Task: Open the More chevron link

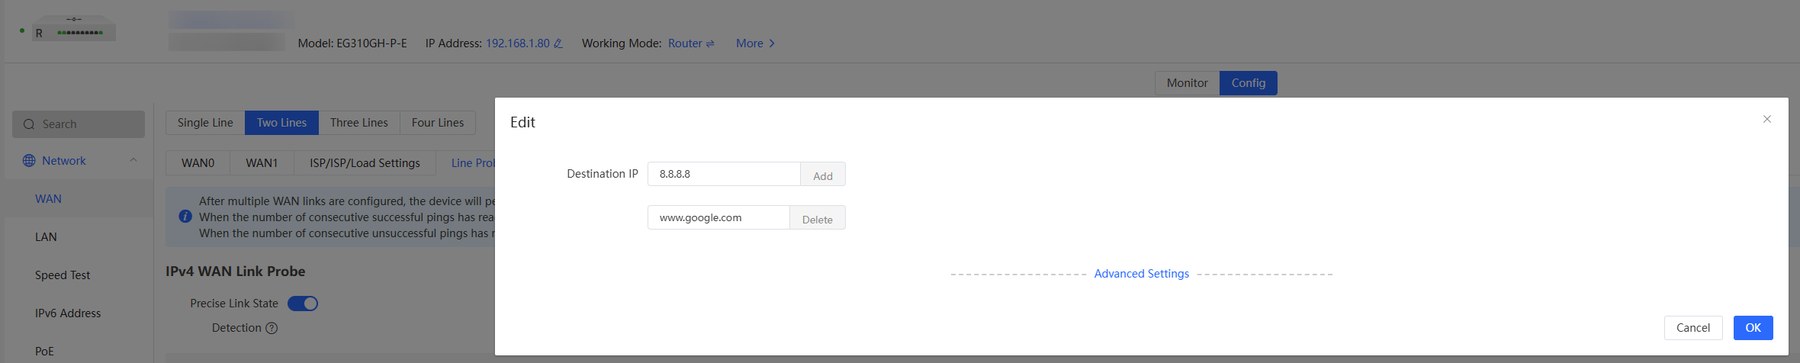Action: click(756, 43)
